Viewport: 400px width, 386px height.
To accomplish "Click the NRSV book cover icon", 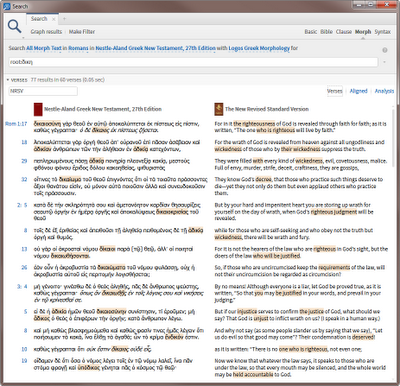I will click(x=219, y=109).
